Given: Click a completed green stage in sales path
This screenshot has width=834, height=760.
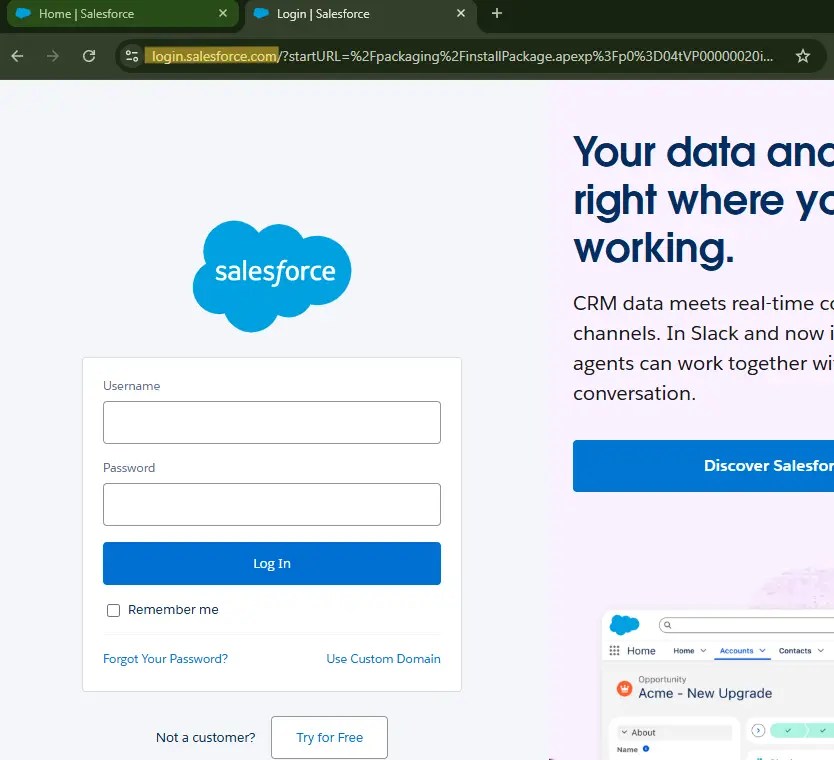Looking at the screenshot, I should click(789, 730).
